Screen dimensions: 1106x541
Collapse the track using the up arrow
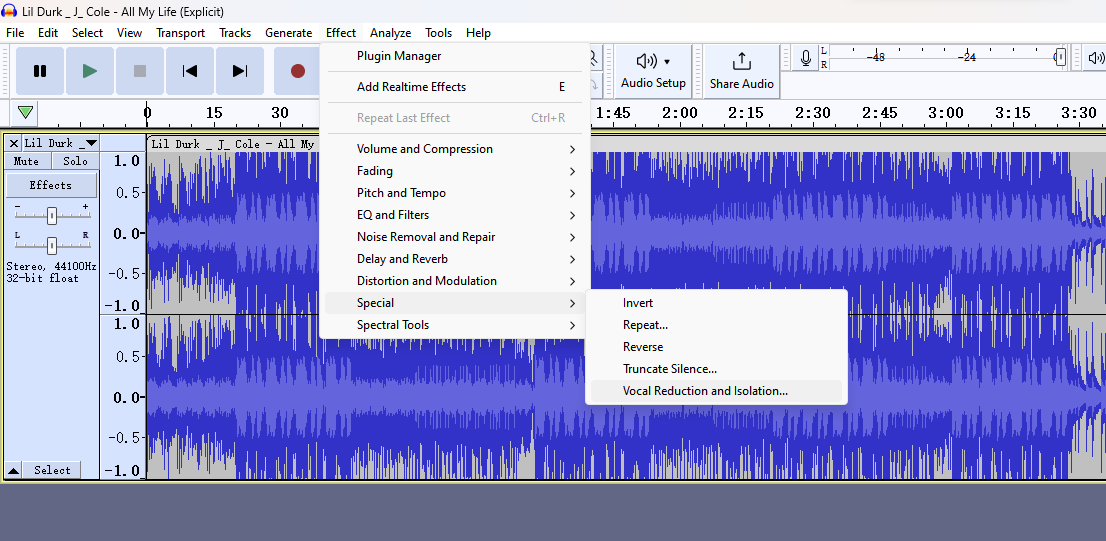(x=13, y=470)
